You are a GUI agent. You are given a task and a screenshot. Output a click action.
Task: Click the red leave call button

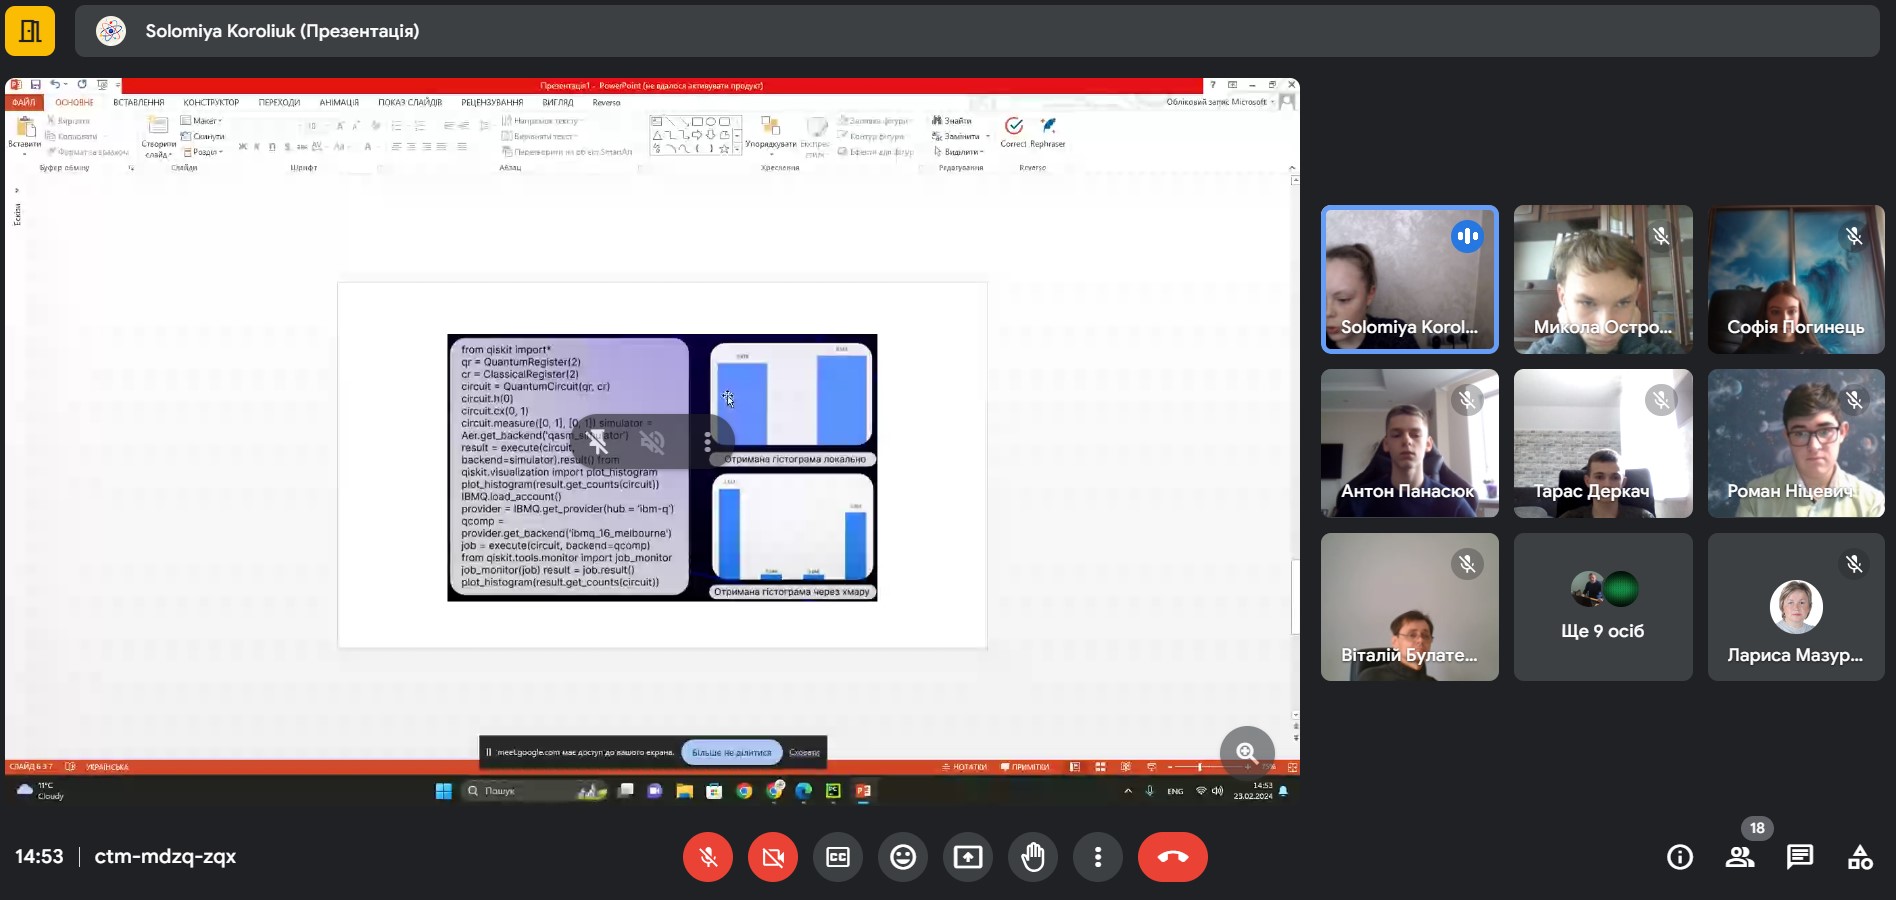point(1172,857)
